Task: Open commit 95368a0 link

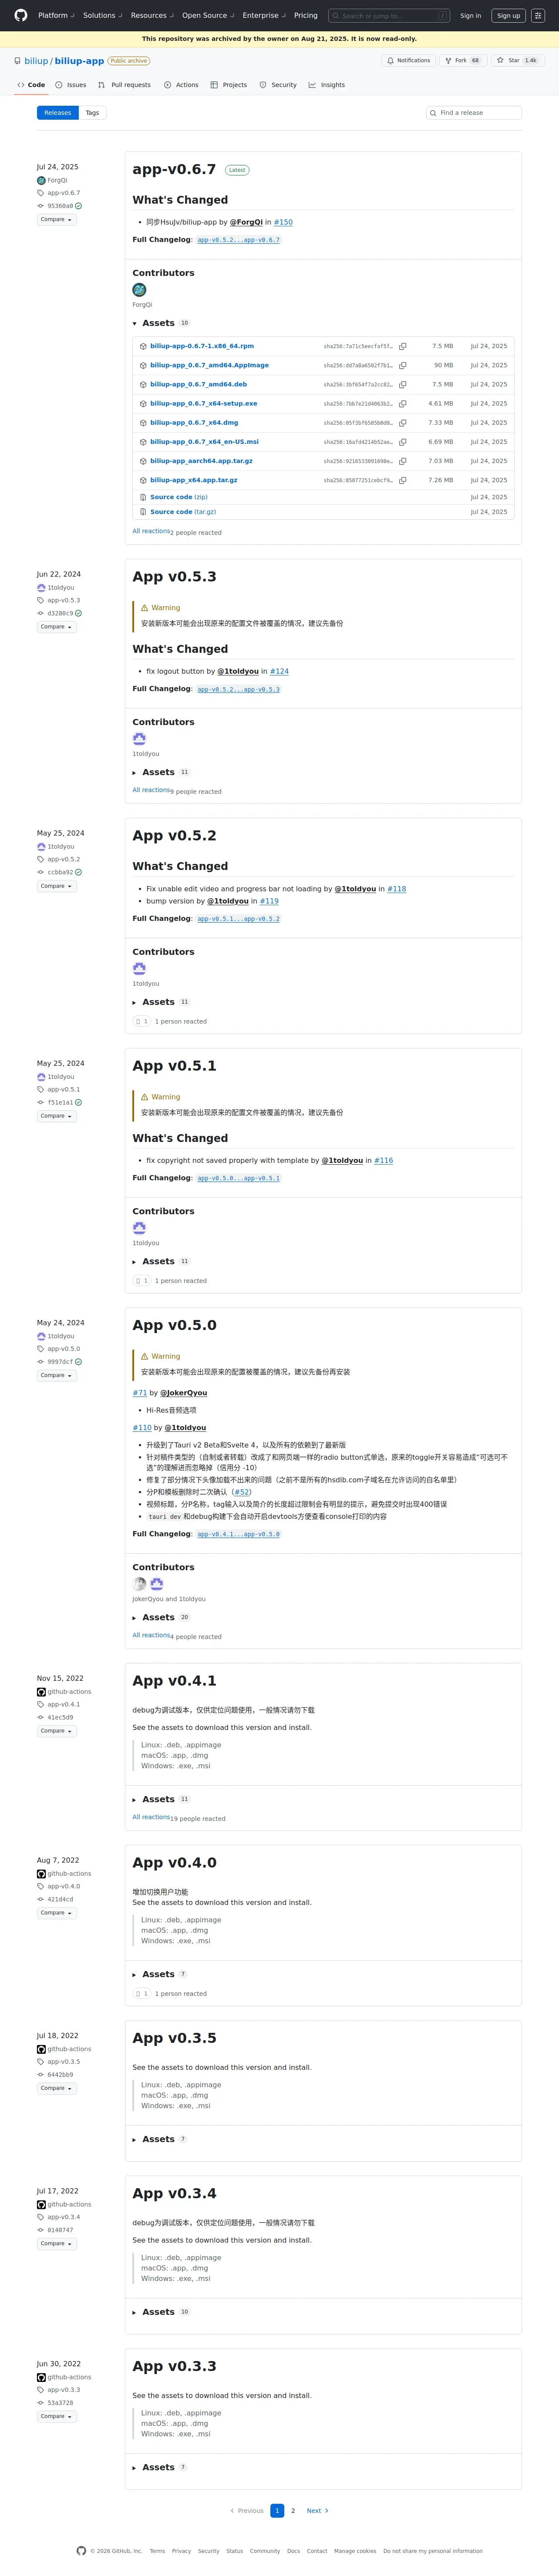Action: click(59, 206)
